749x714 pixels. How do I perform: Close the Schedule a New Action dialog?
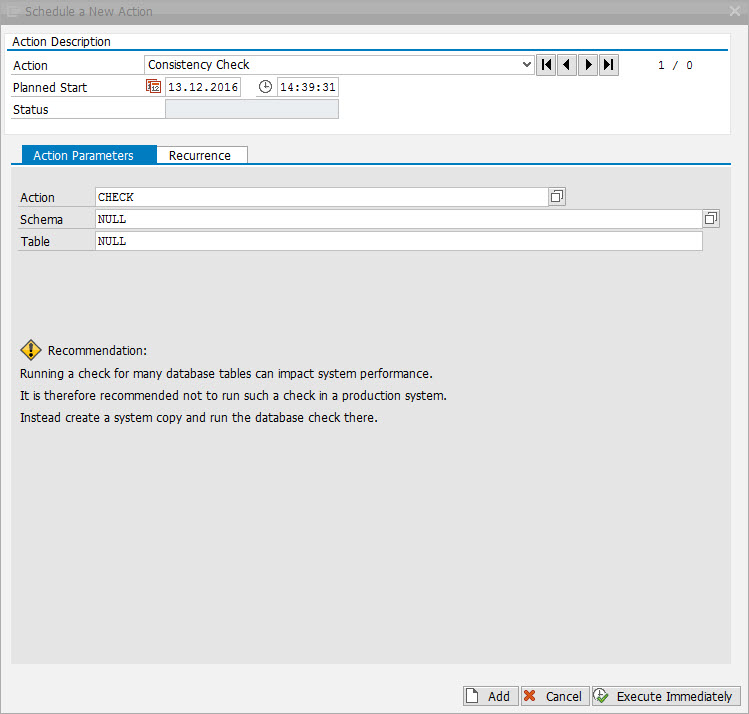[735, 11]
